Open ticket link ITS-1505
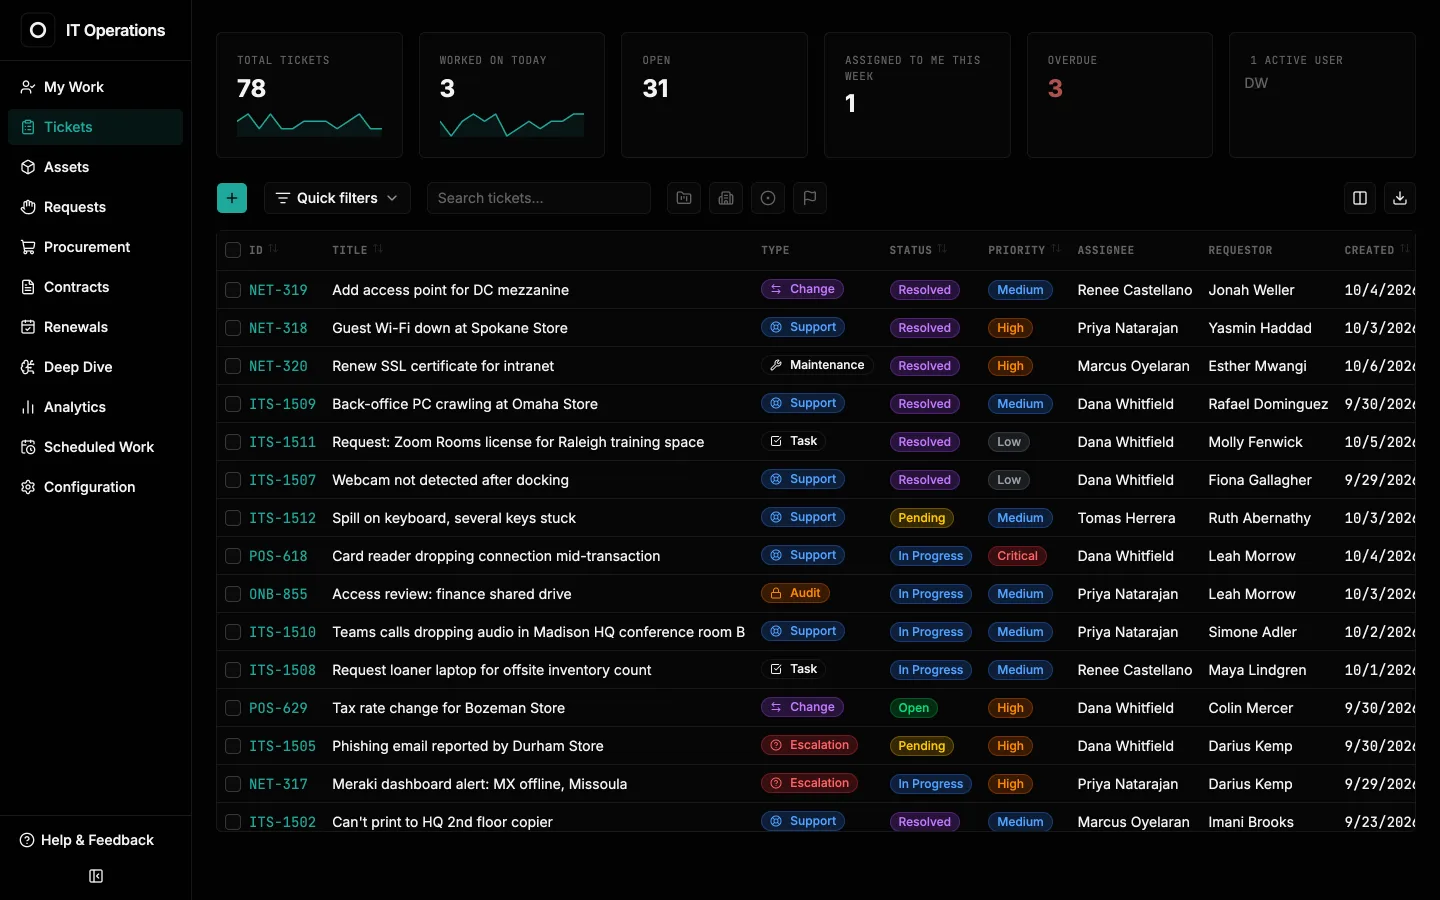The height and width of the screenshot is (900, 1440). pos(282,746)
